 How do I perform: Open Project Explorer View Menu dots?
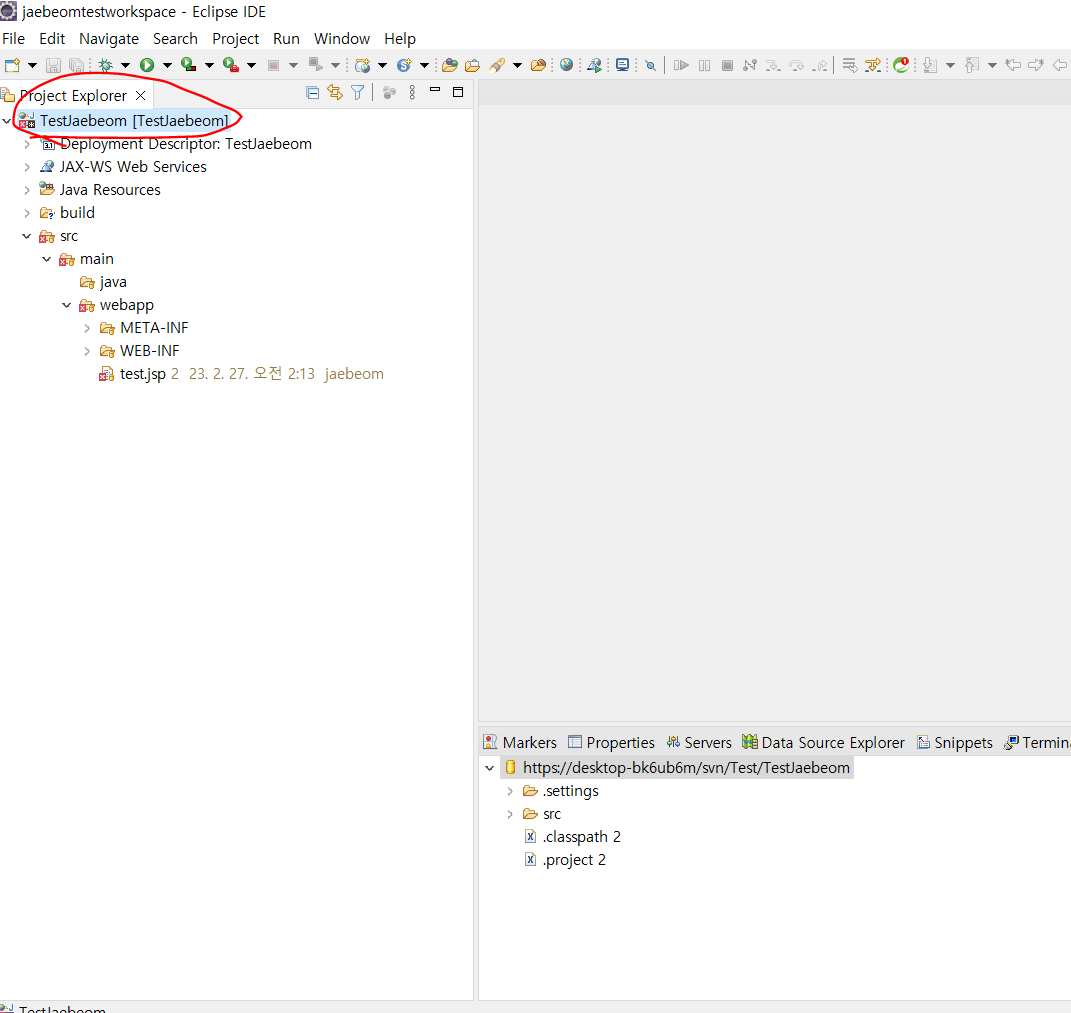[x=412, y=93]
